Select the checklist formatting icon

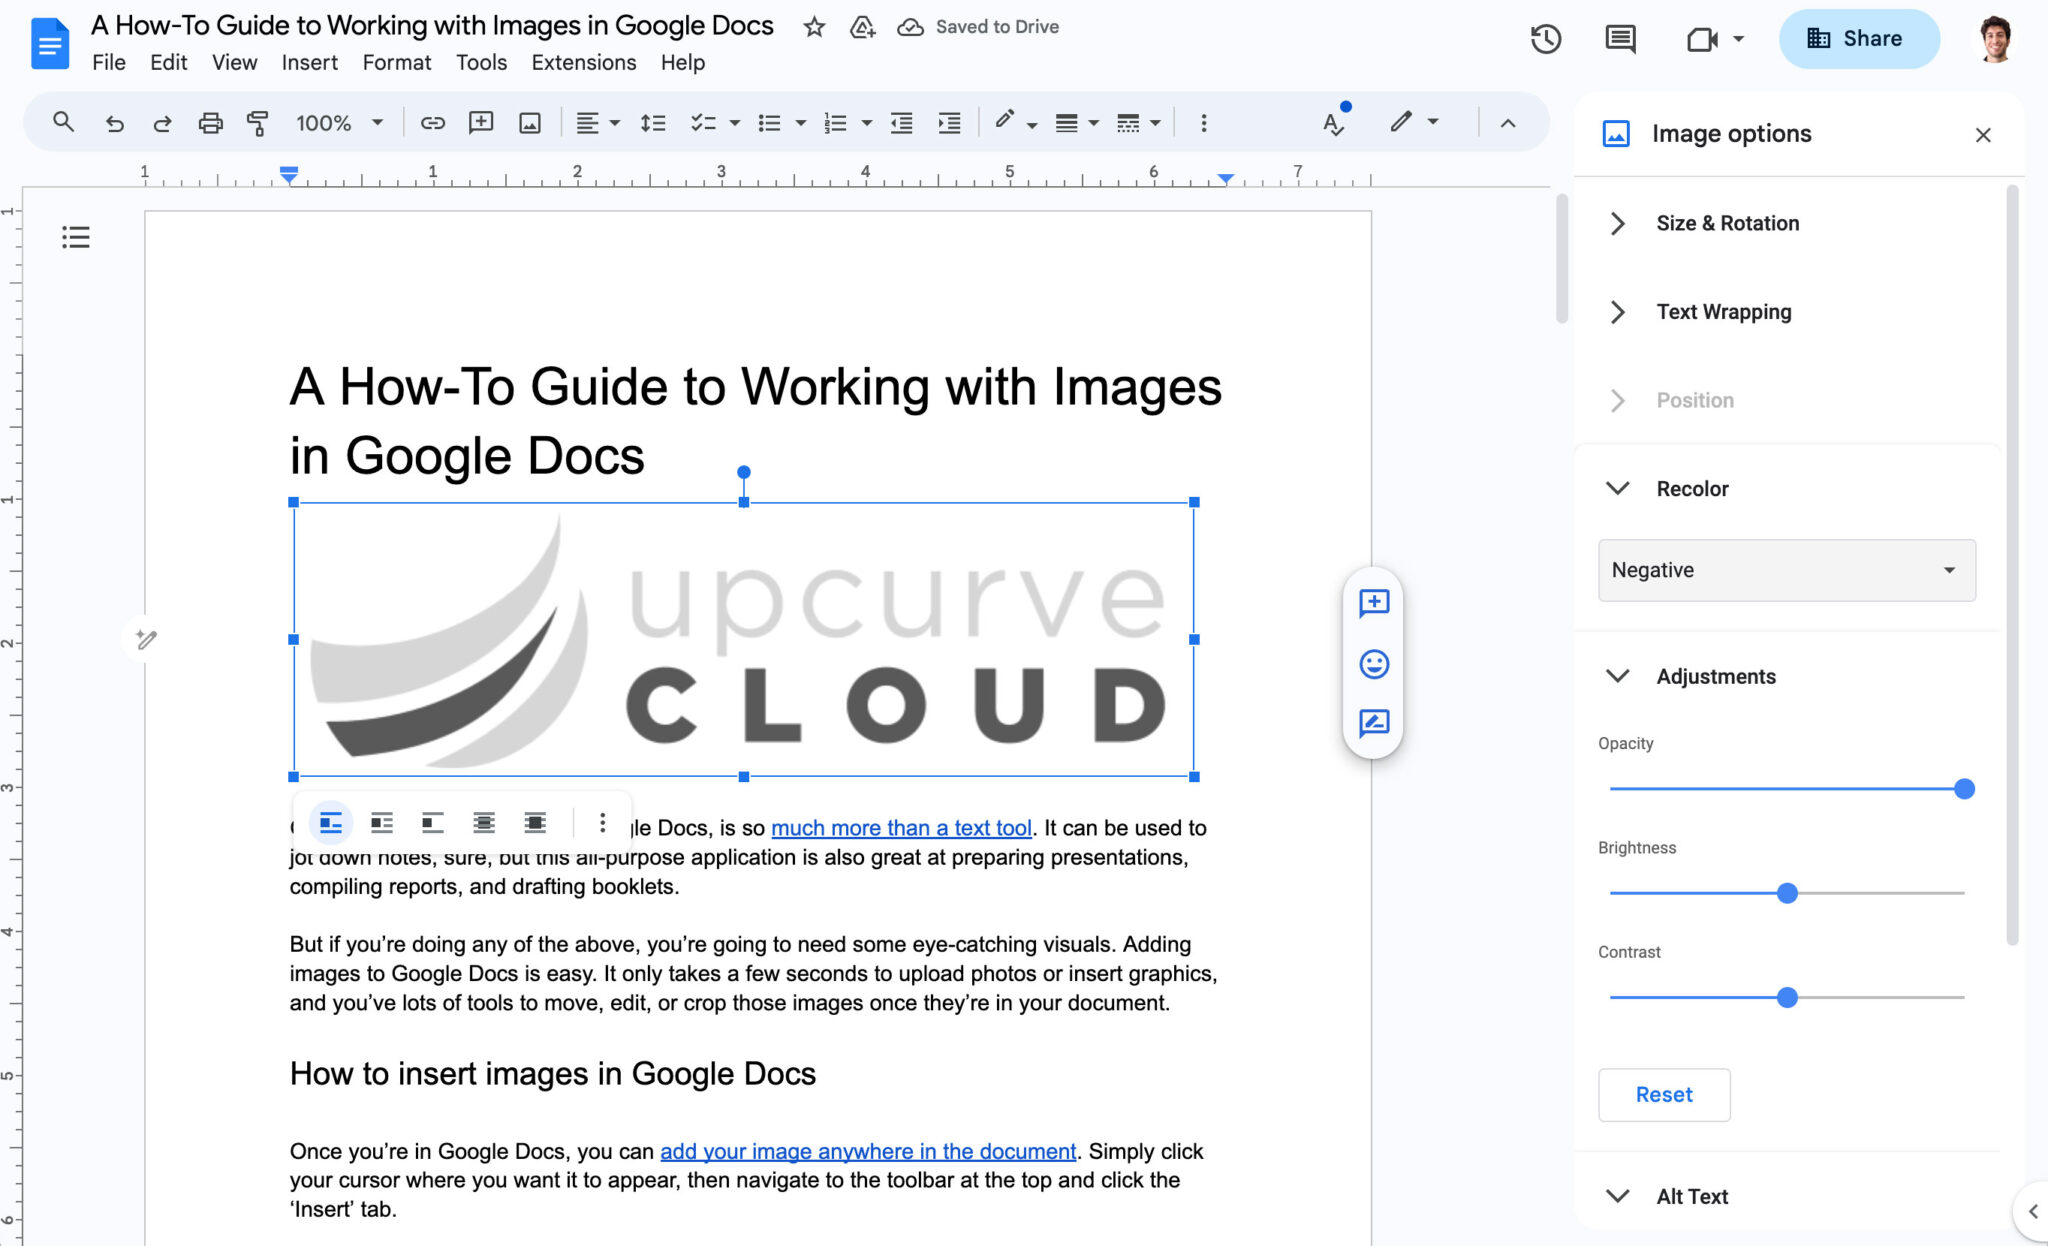(705, 122)
